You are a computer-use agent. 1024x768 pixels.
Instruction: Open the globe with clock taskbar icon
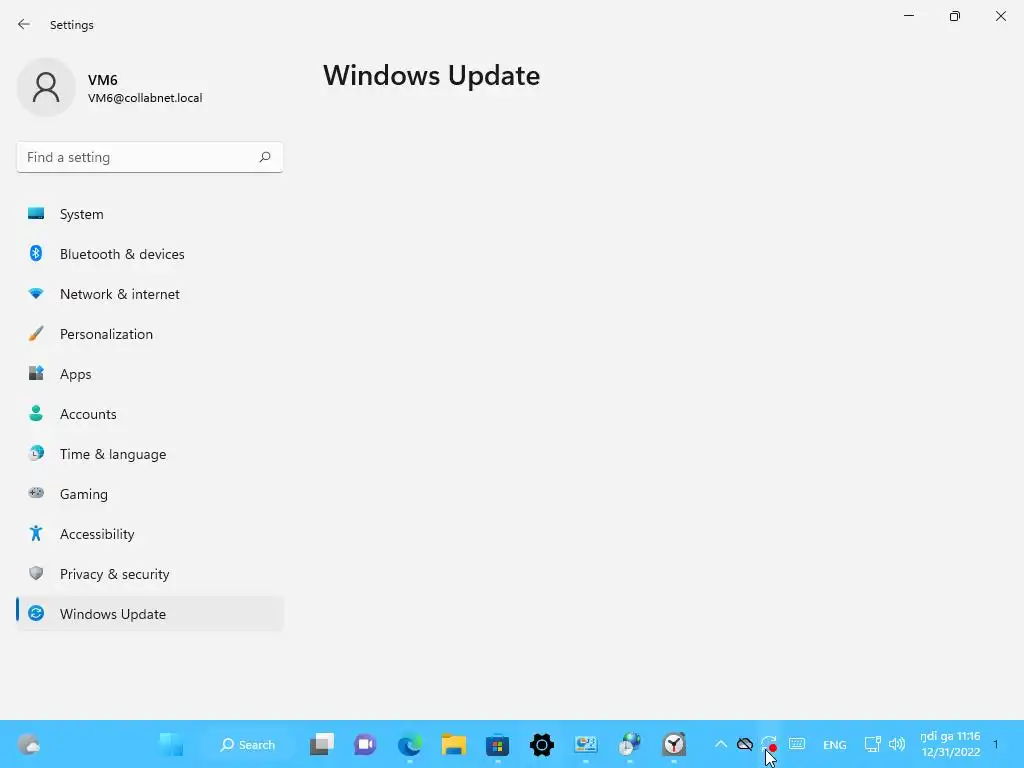pyautogui.click(x=630, y=744)
